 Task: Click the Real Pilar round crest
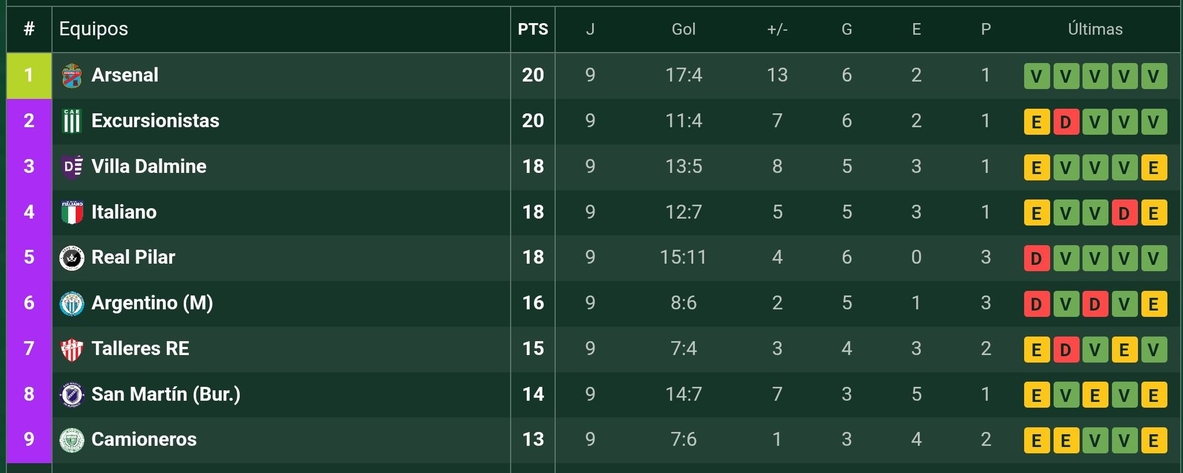[71, 258]
